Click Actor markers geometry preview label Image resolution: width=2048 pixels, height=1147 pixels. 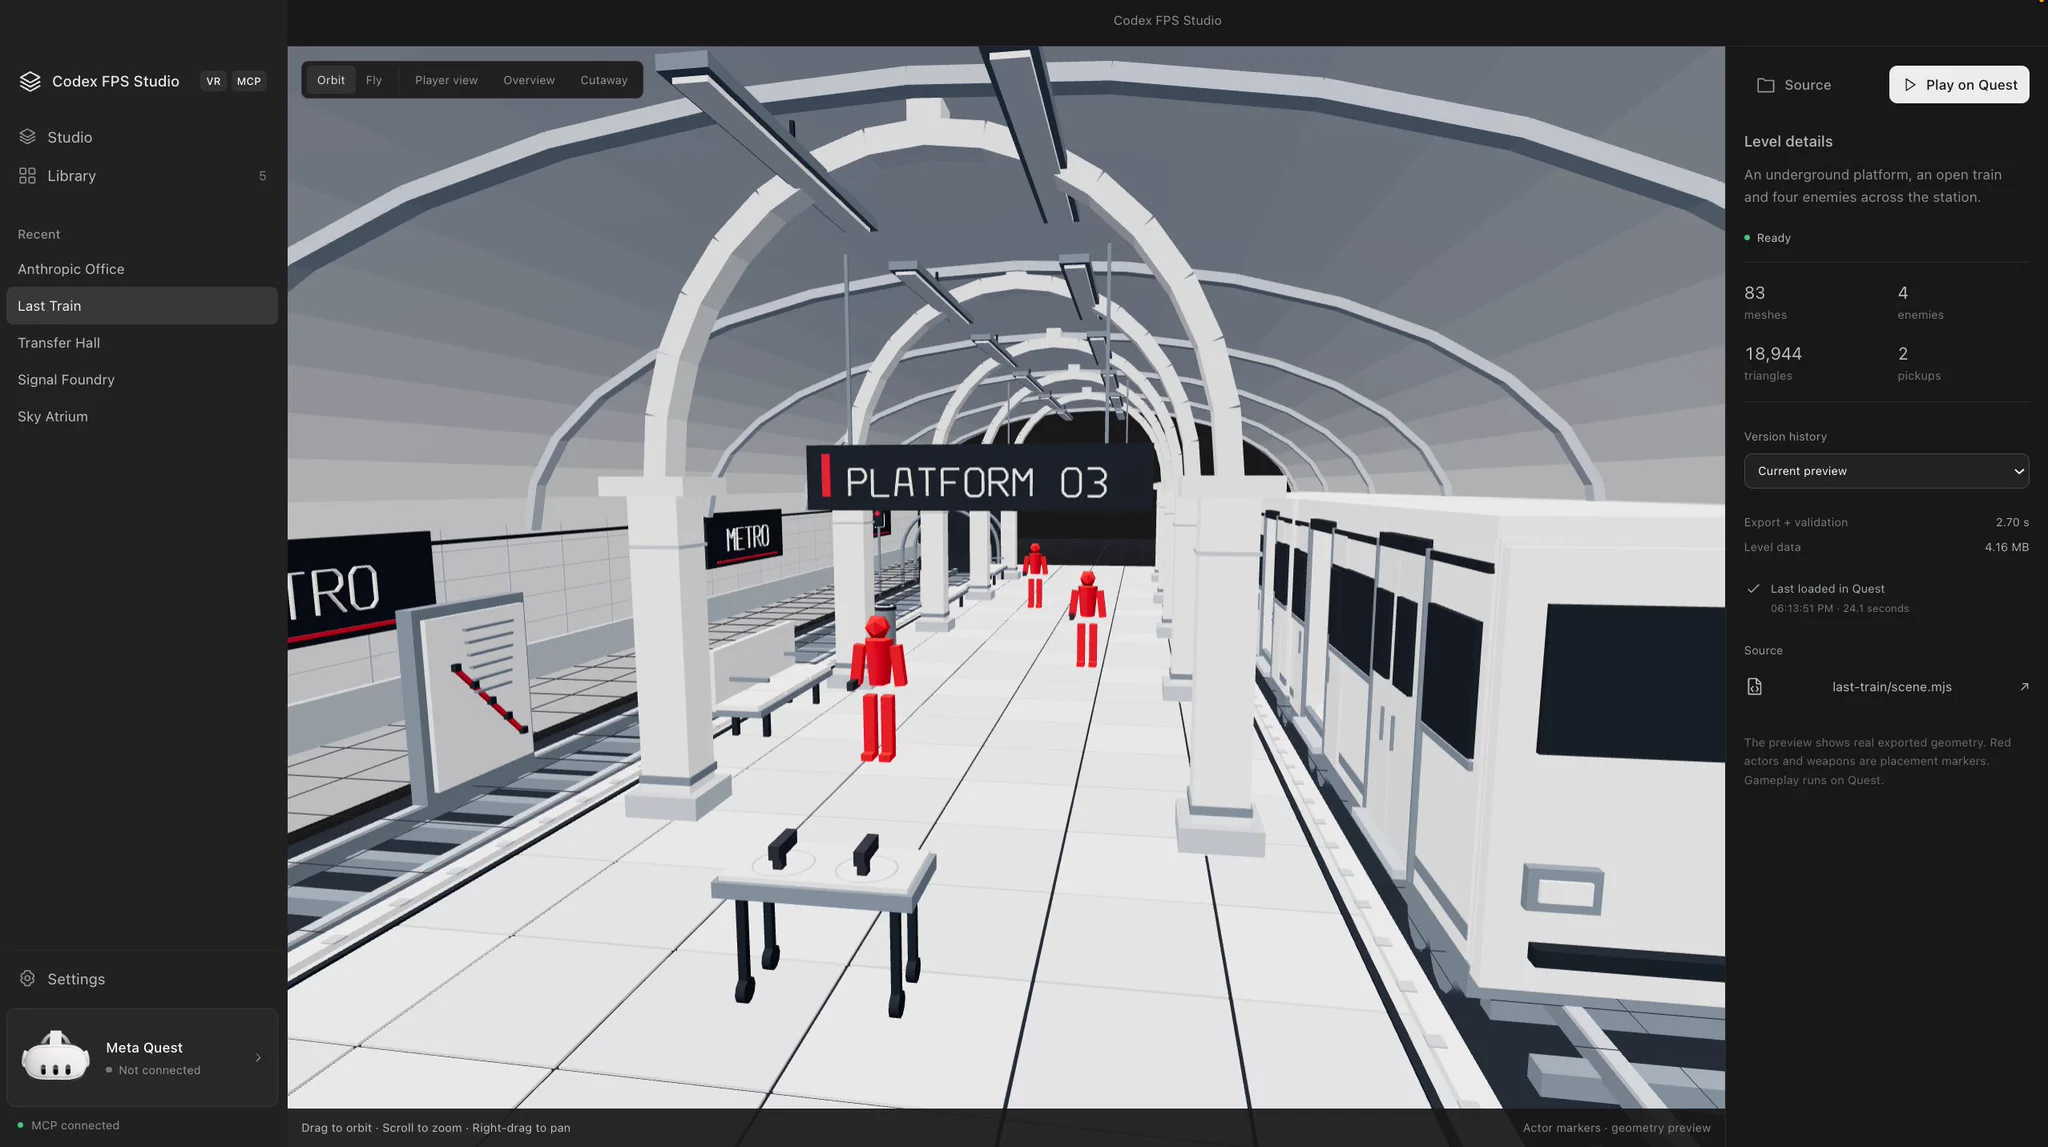pos(1616,1128)
